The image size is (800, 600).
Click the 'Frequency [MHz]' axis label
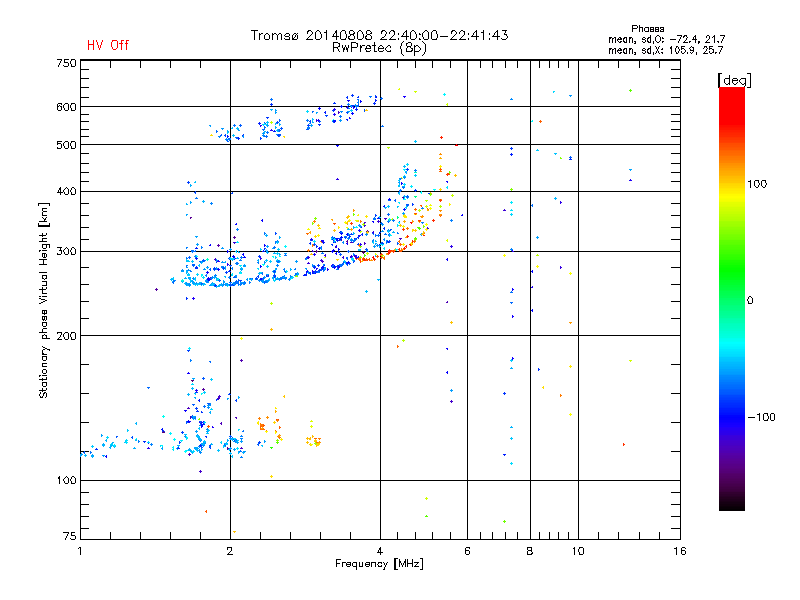coord(379,564)
